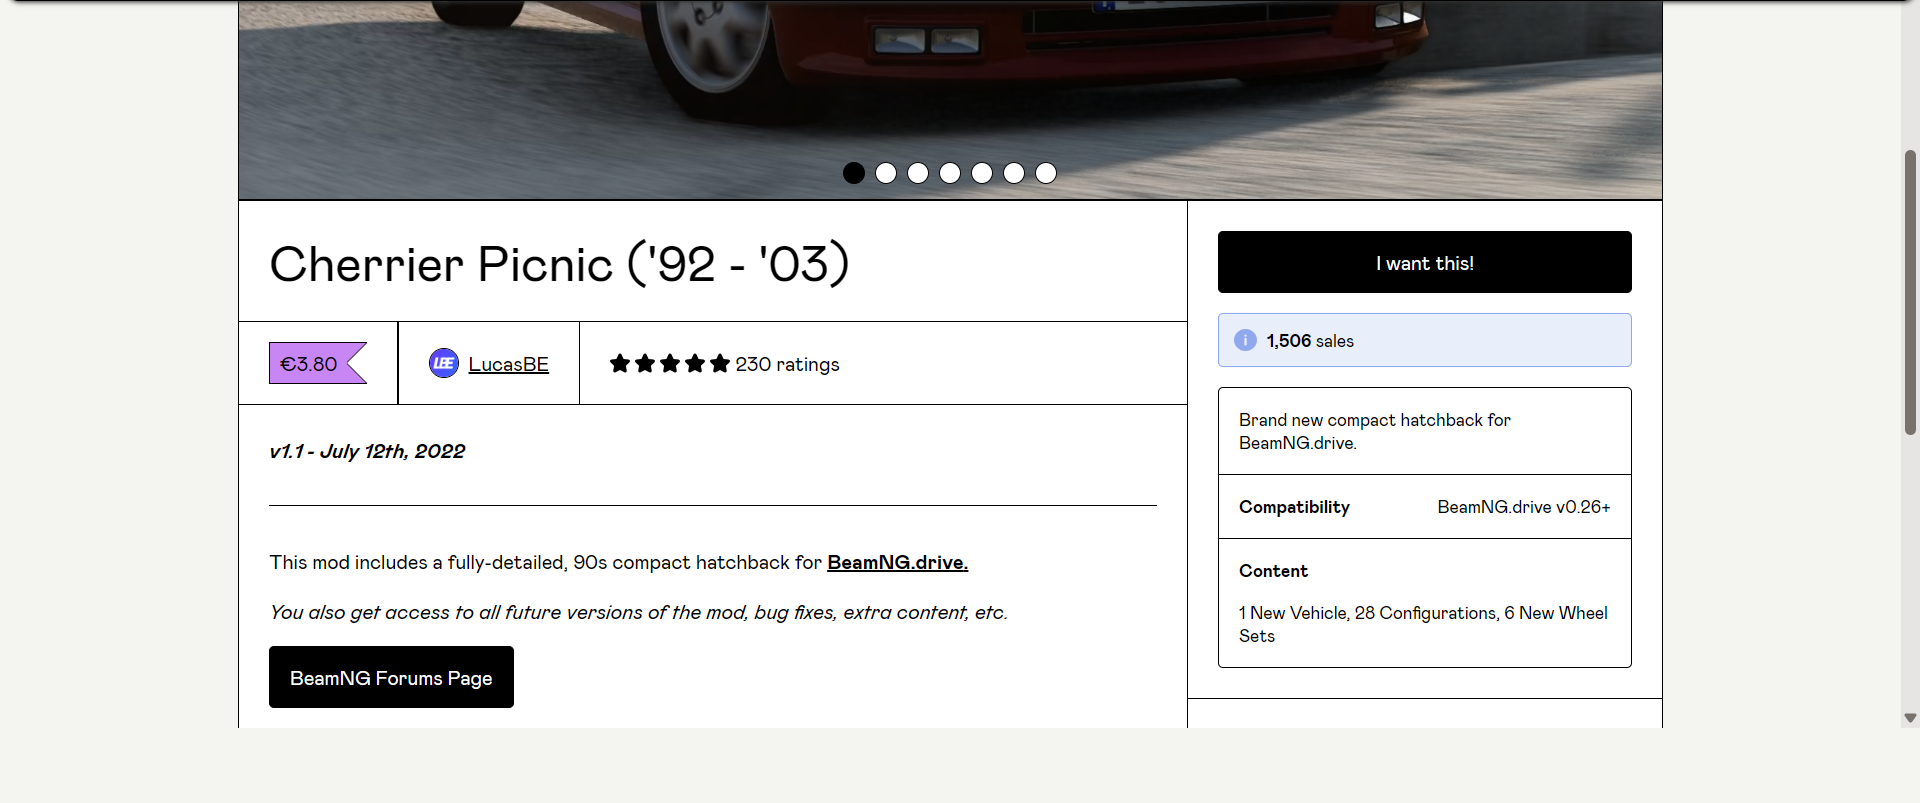Select the fourth carousel dot
The width and height of the screenshot is (1920, 803).
tap(950, 173)
